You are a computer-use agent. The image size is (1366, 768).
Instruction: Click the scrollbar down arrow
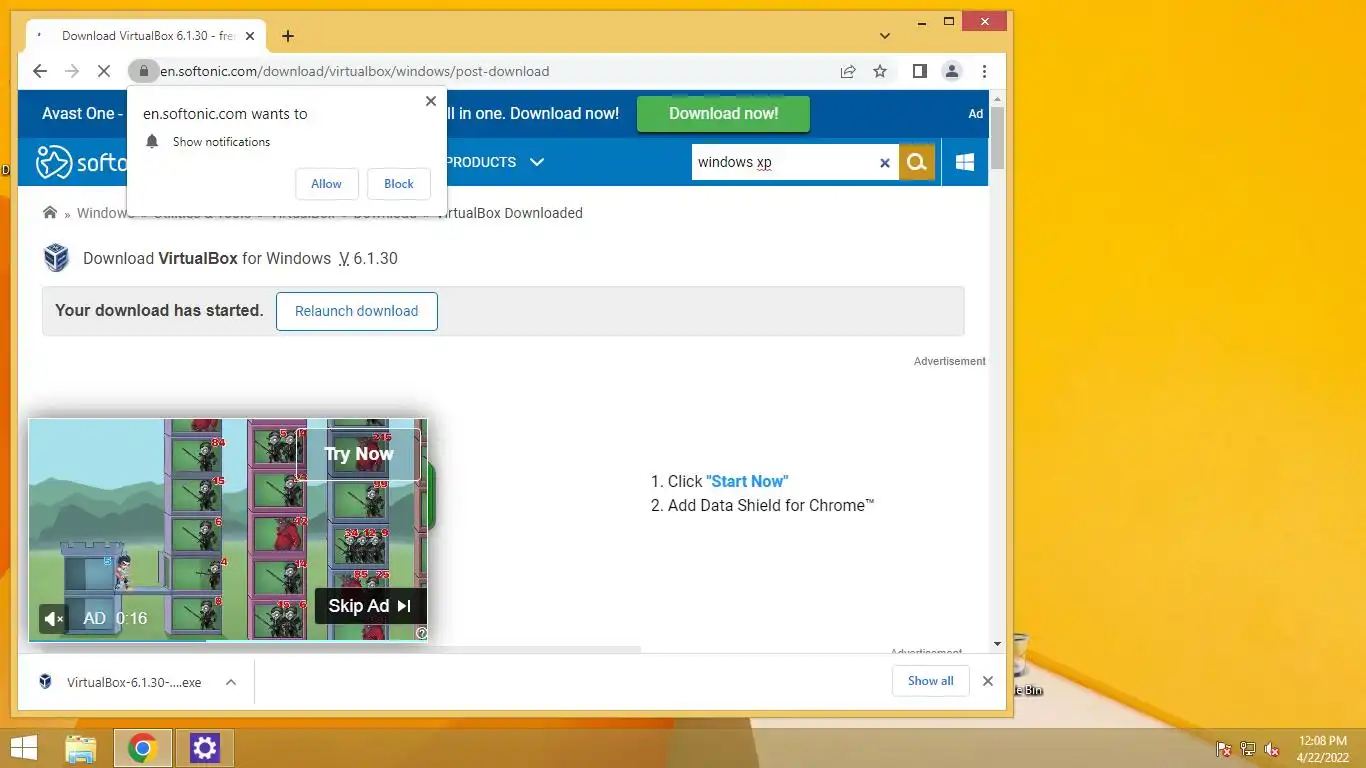tap(998, 645)
